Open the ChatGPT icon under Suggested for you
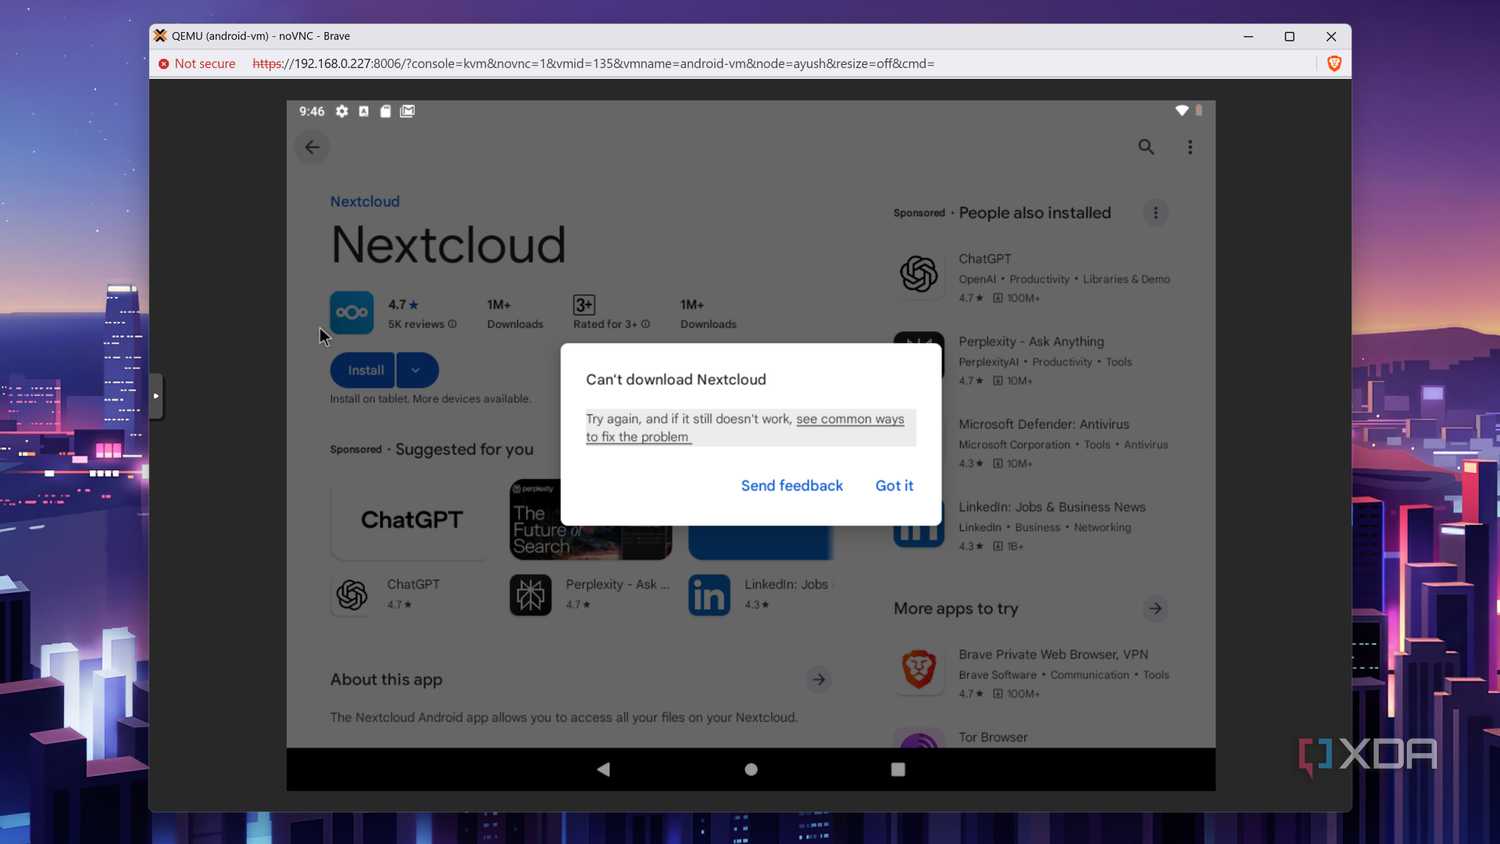Image resolution: width=1500 pixels, height=844 pixels. click(x=352, y=595)
